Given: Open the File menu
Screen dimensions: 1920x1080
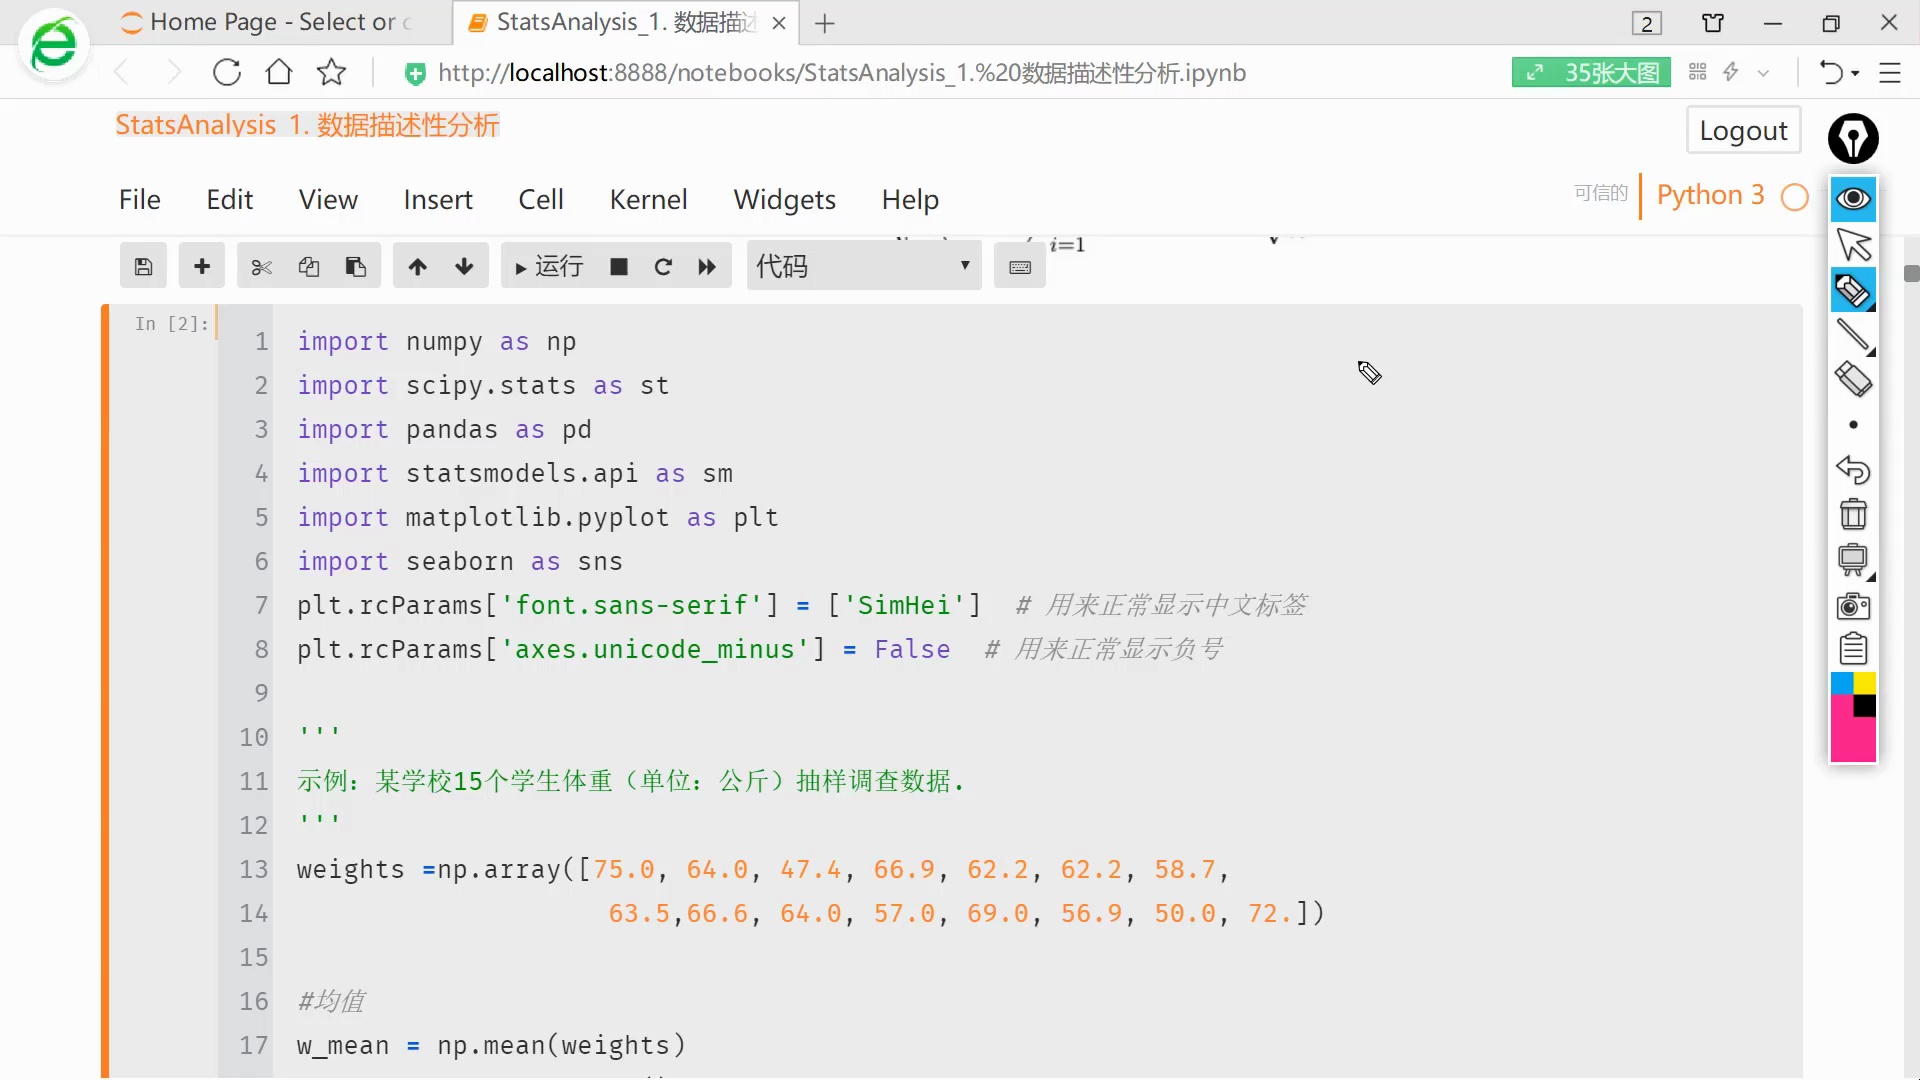Looking at the screenshot, I should [x=140, y=200].
